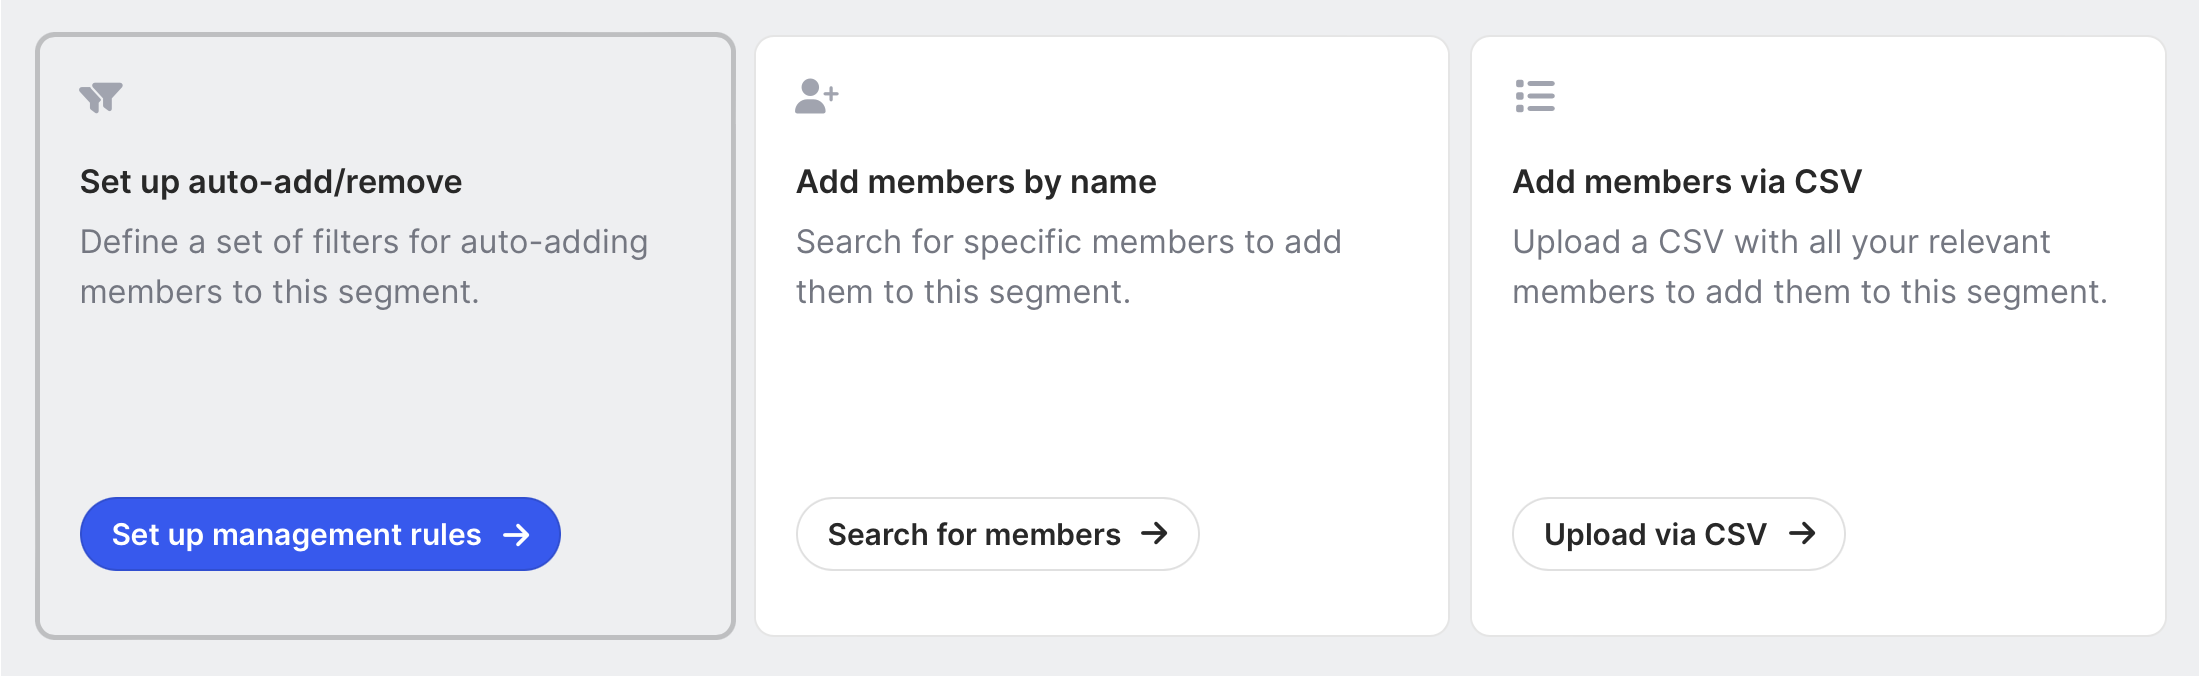Click the gray page background below the cards
The height and width of the screenshot is (676, 2199).
1100,660
